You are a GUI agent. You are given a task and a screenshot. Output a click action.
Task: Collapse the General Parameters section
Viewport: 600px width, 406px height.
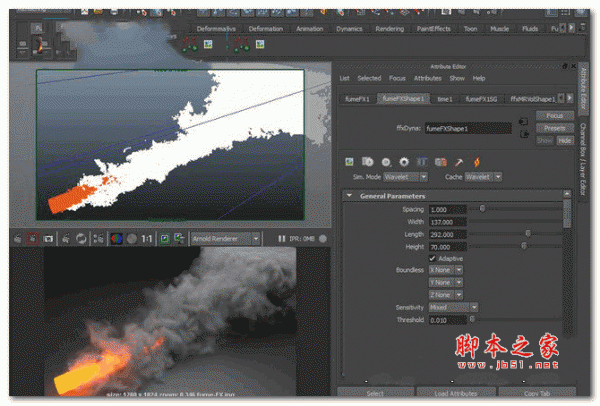(349, 196)
